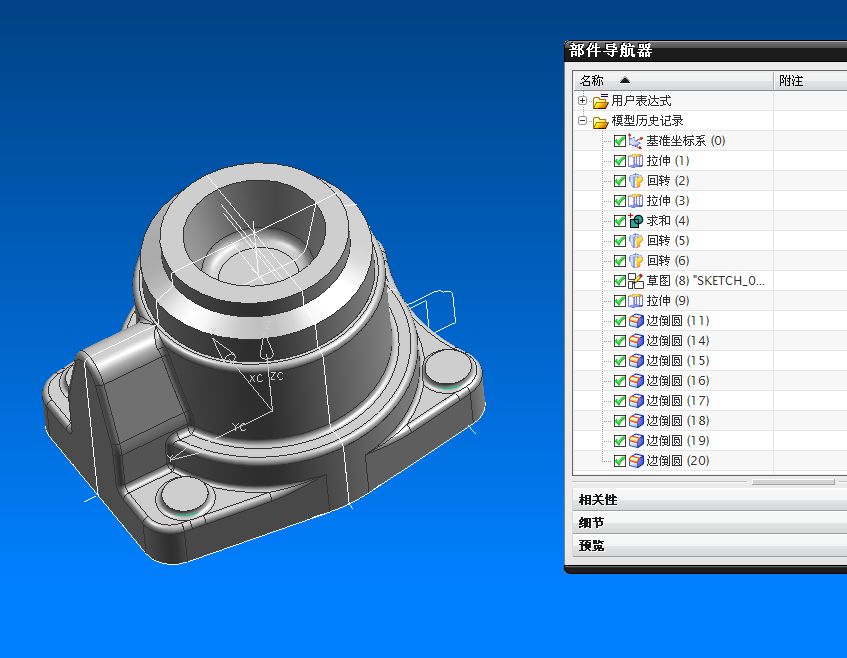The image size is (847, 658).
Task: Click the 回转 (2) revolve icon
Action: pyautogui.click(x=635, y=181)
